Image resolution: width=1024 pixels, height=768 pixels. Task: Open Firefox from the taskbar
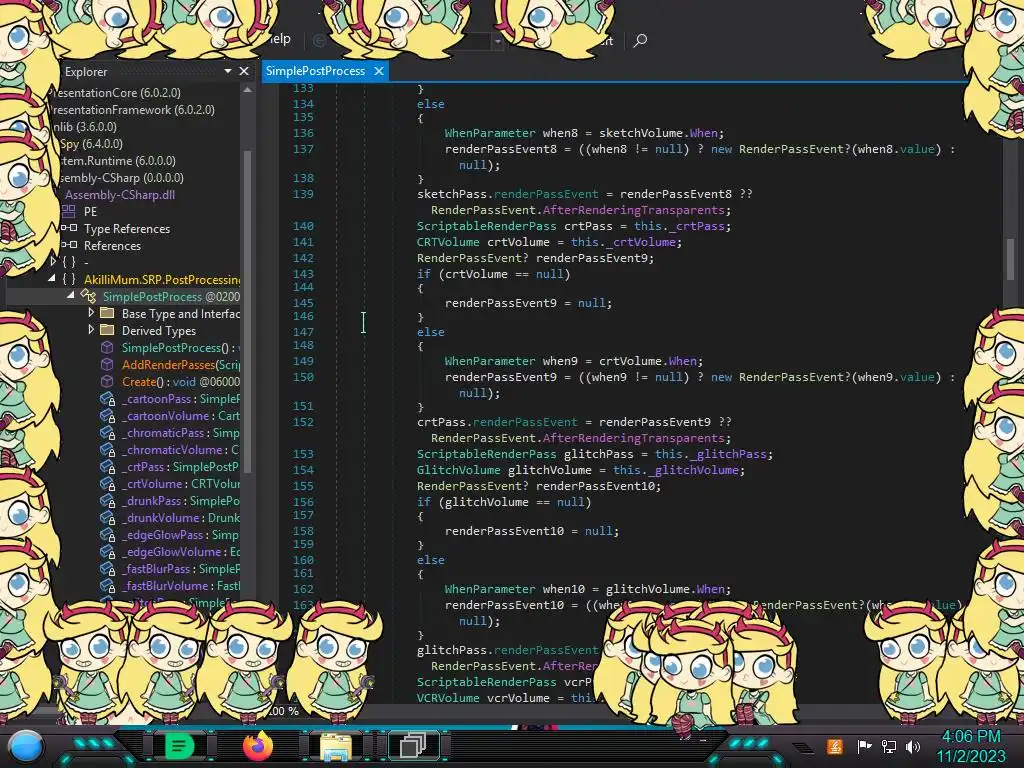(x=257, y=745)
